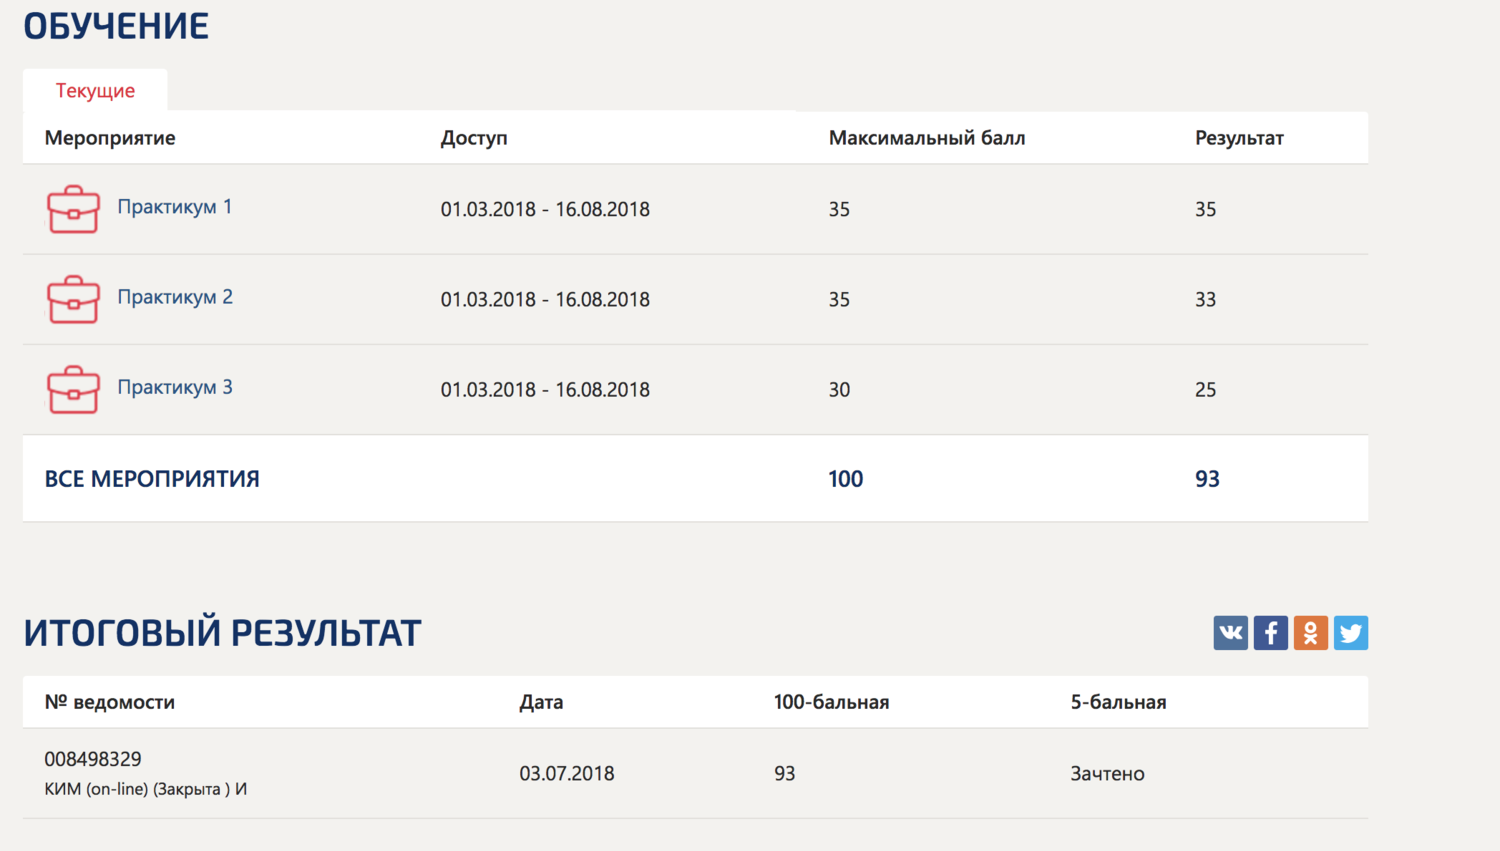Click the Максимальный балл column header

(x=927, y=138)
